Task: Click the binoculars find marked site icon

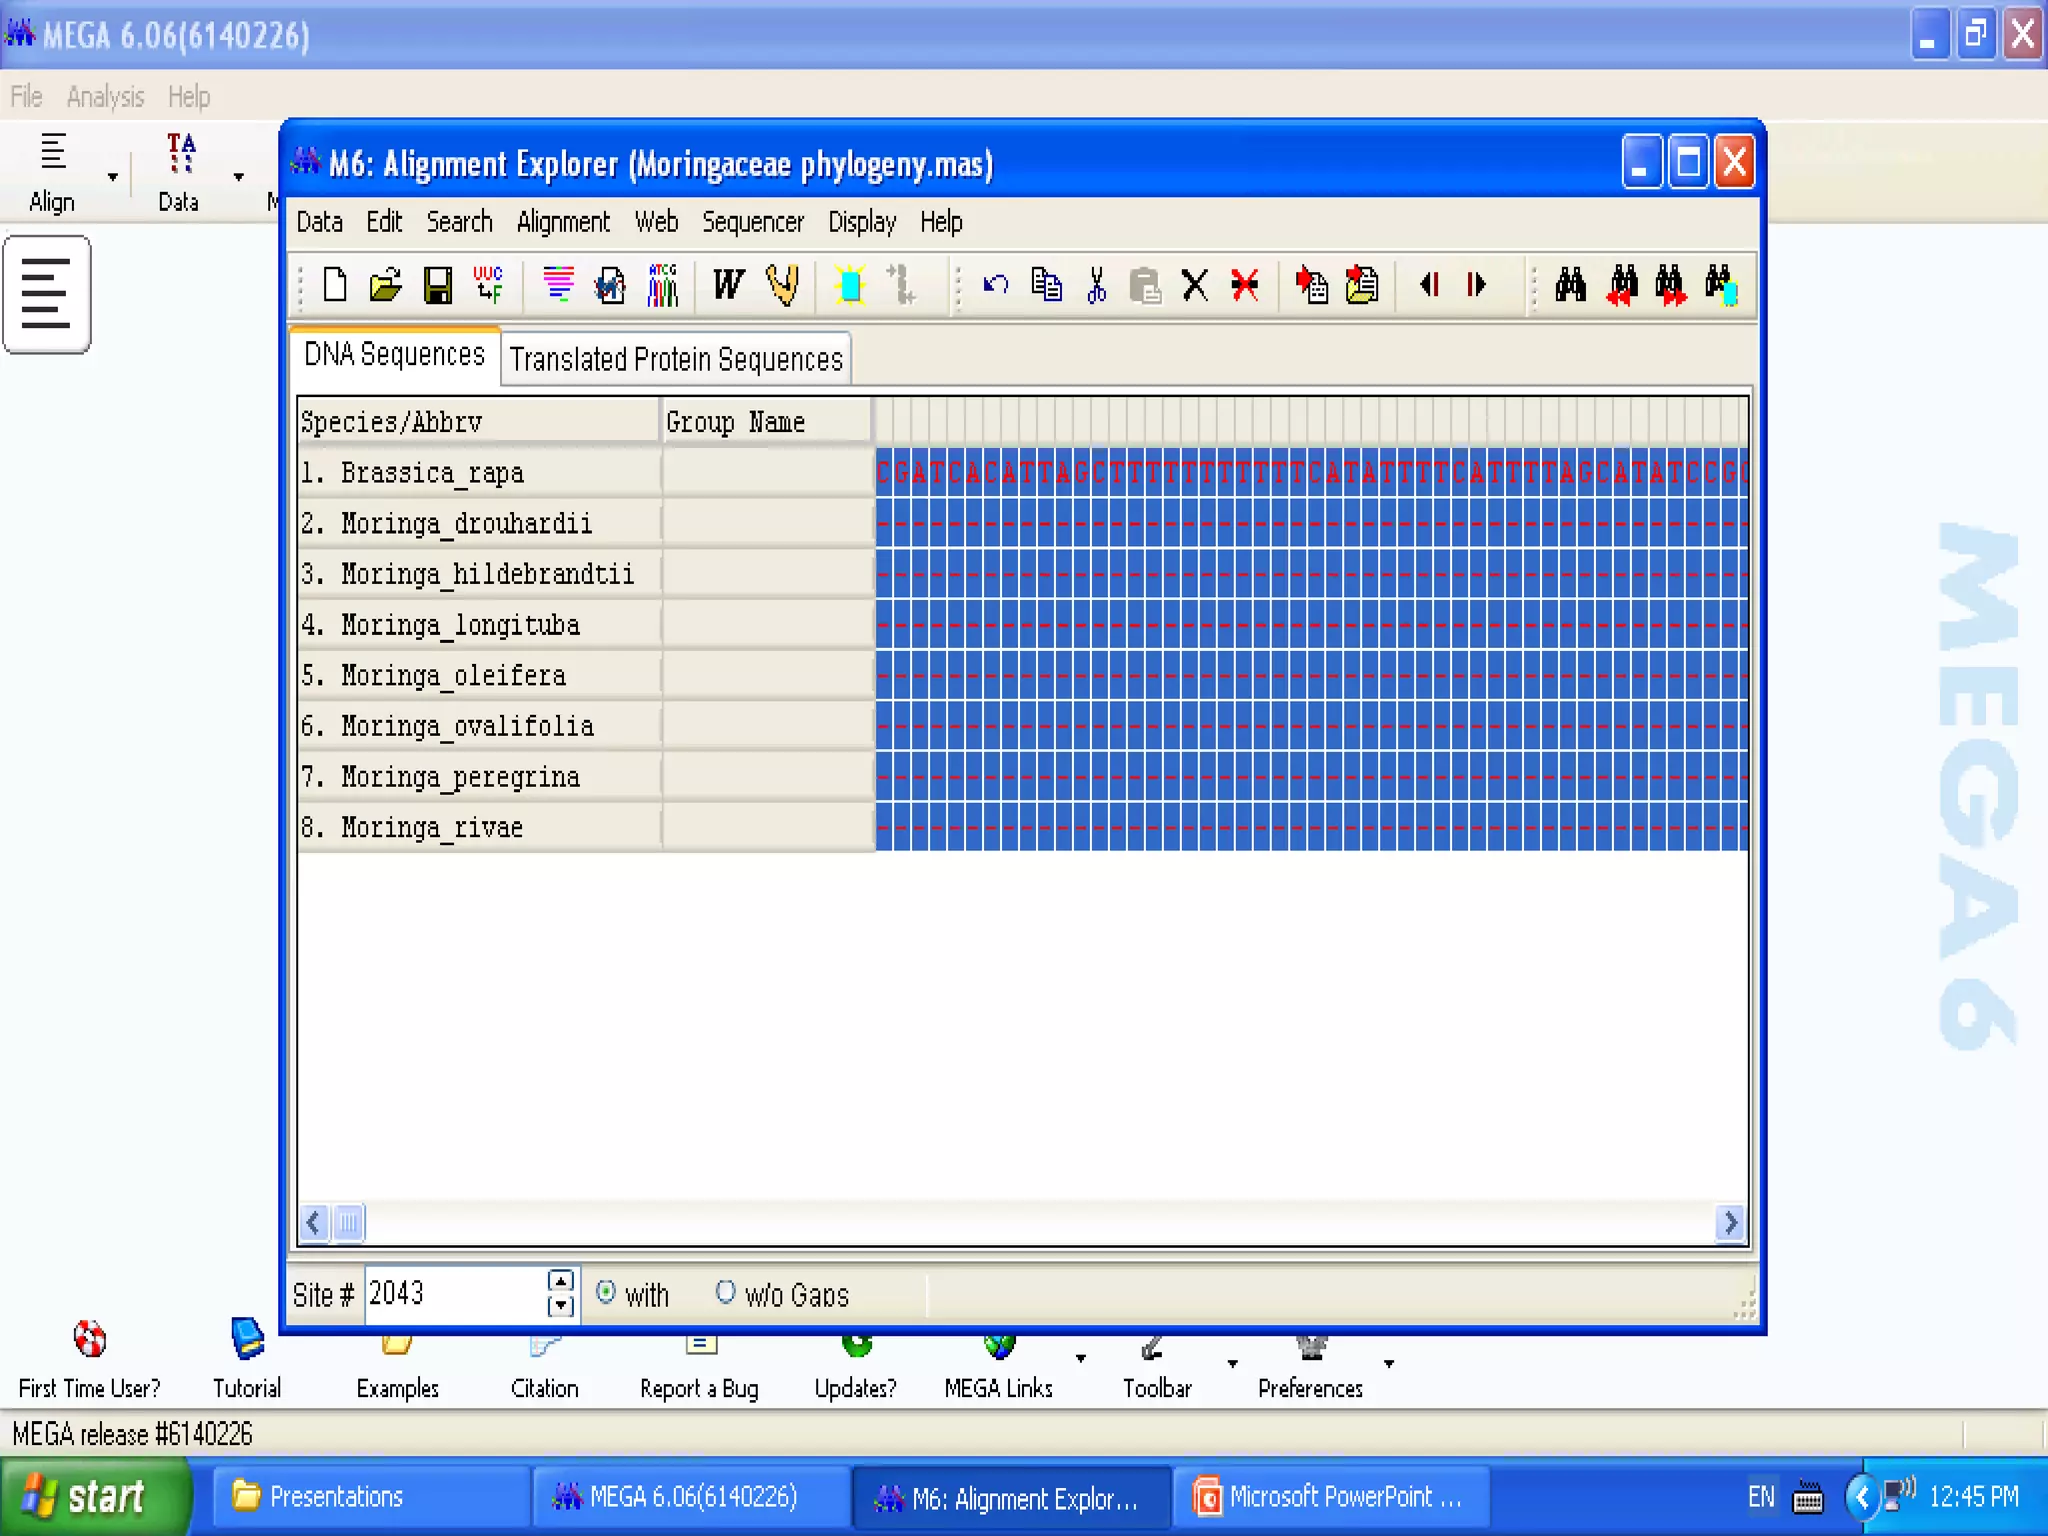Action: click(x=1720, y=285)
